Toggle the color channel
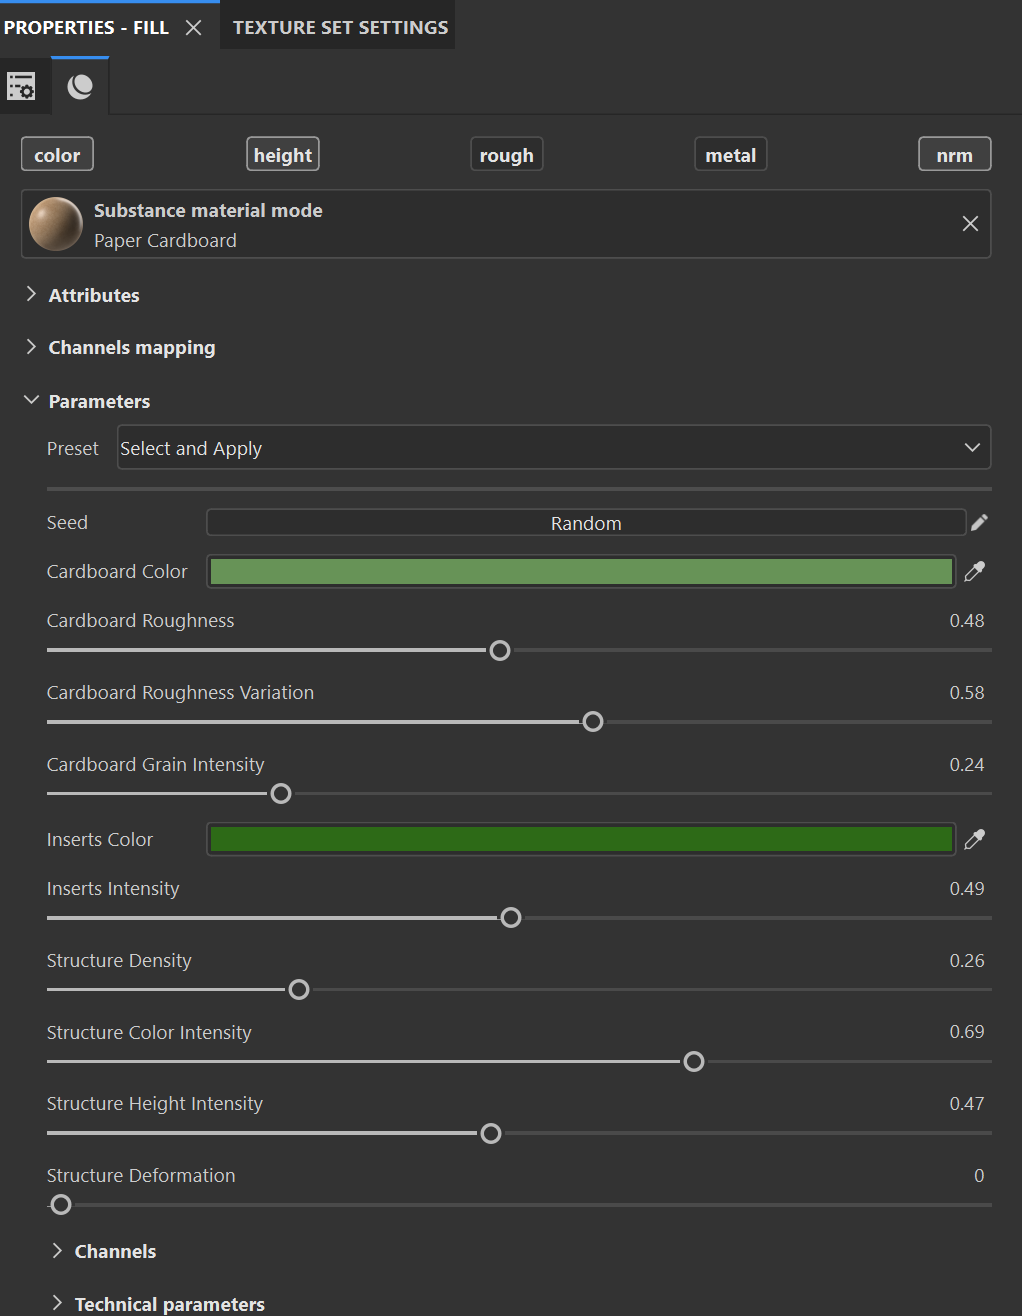The width and height of the screenshot is (1022, 1316). 57,155
